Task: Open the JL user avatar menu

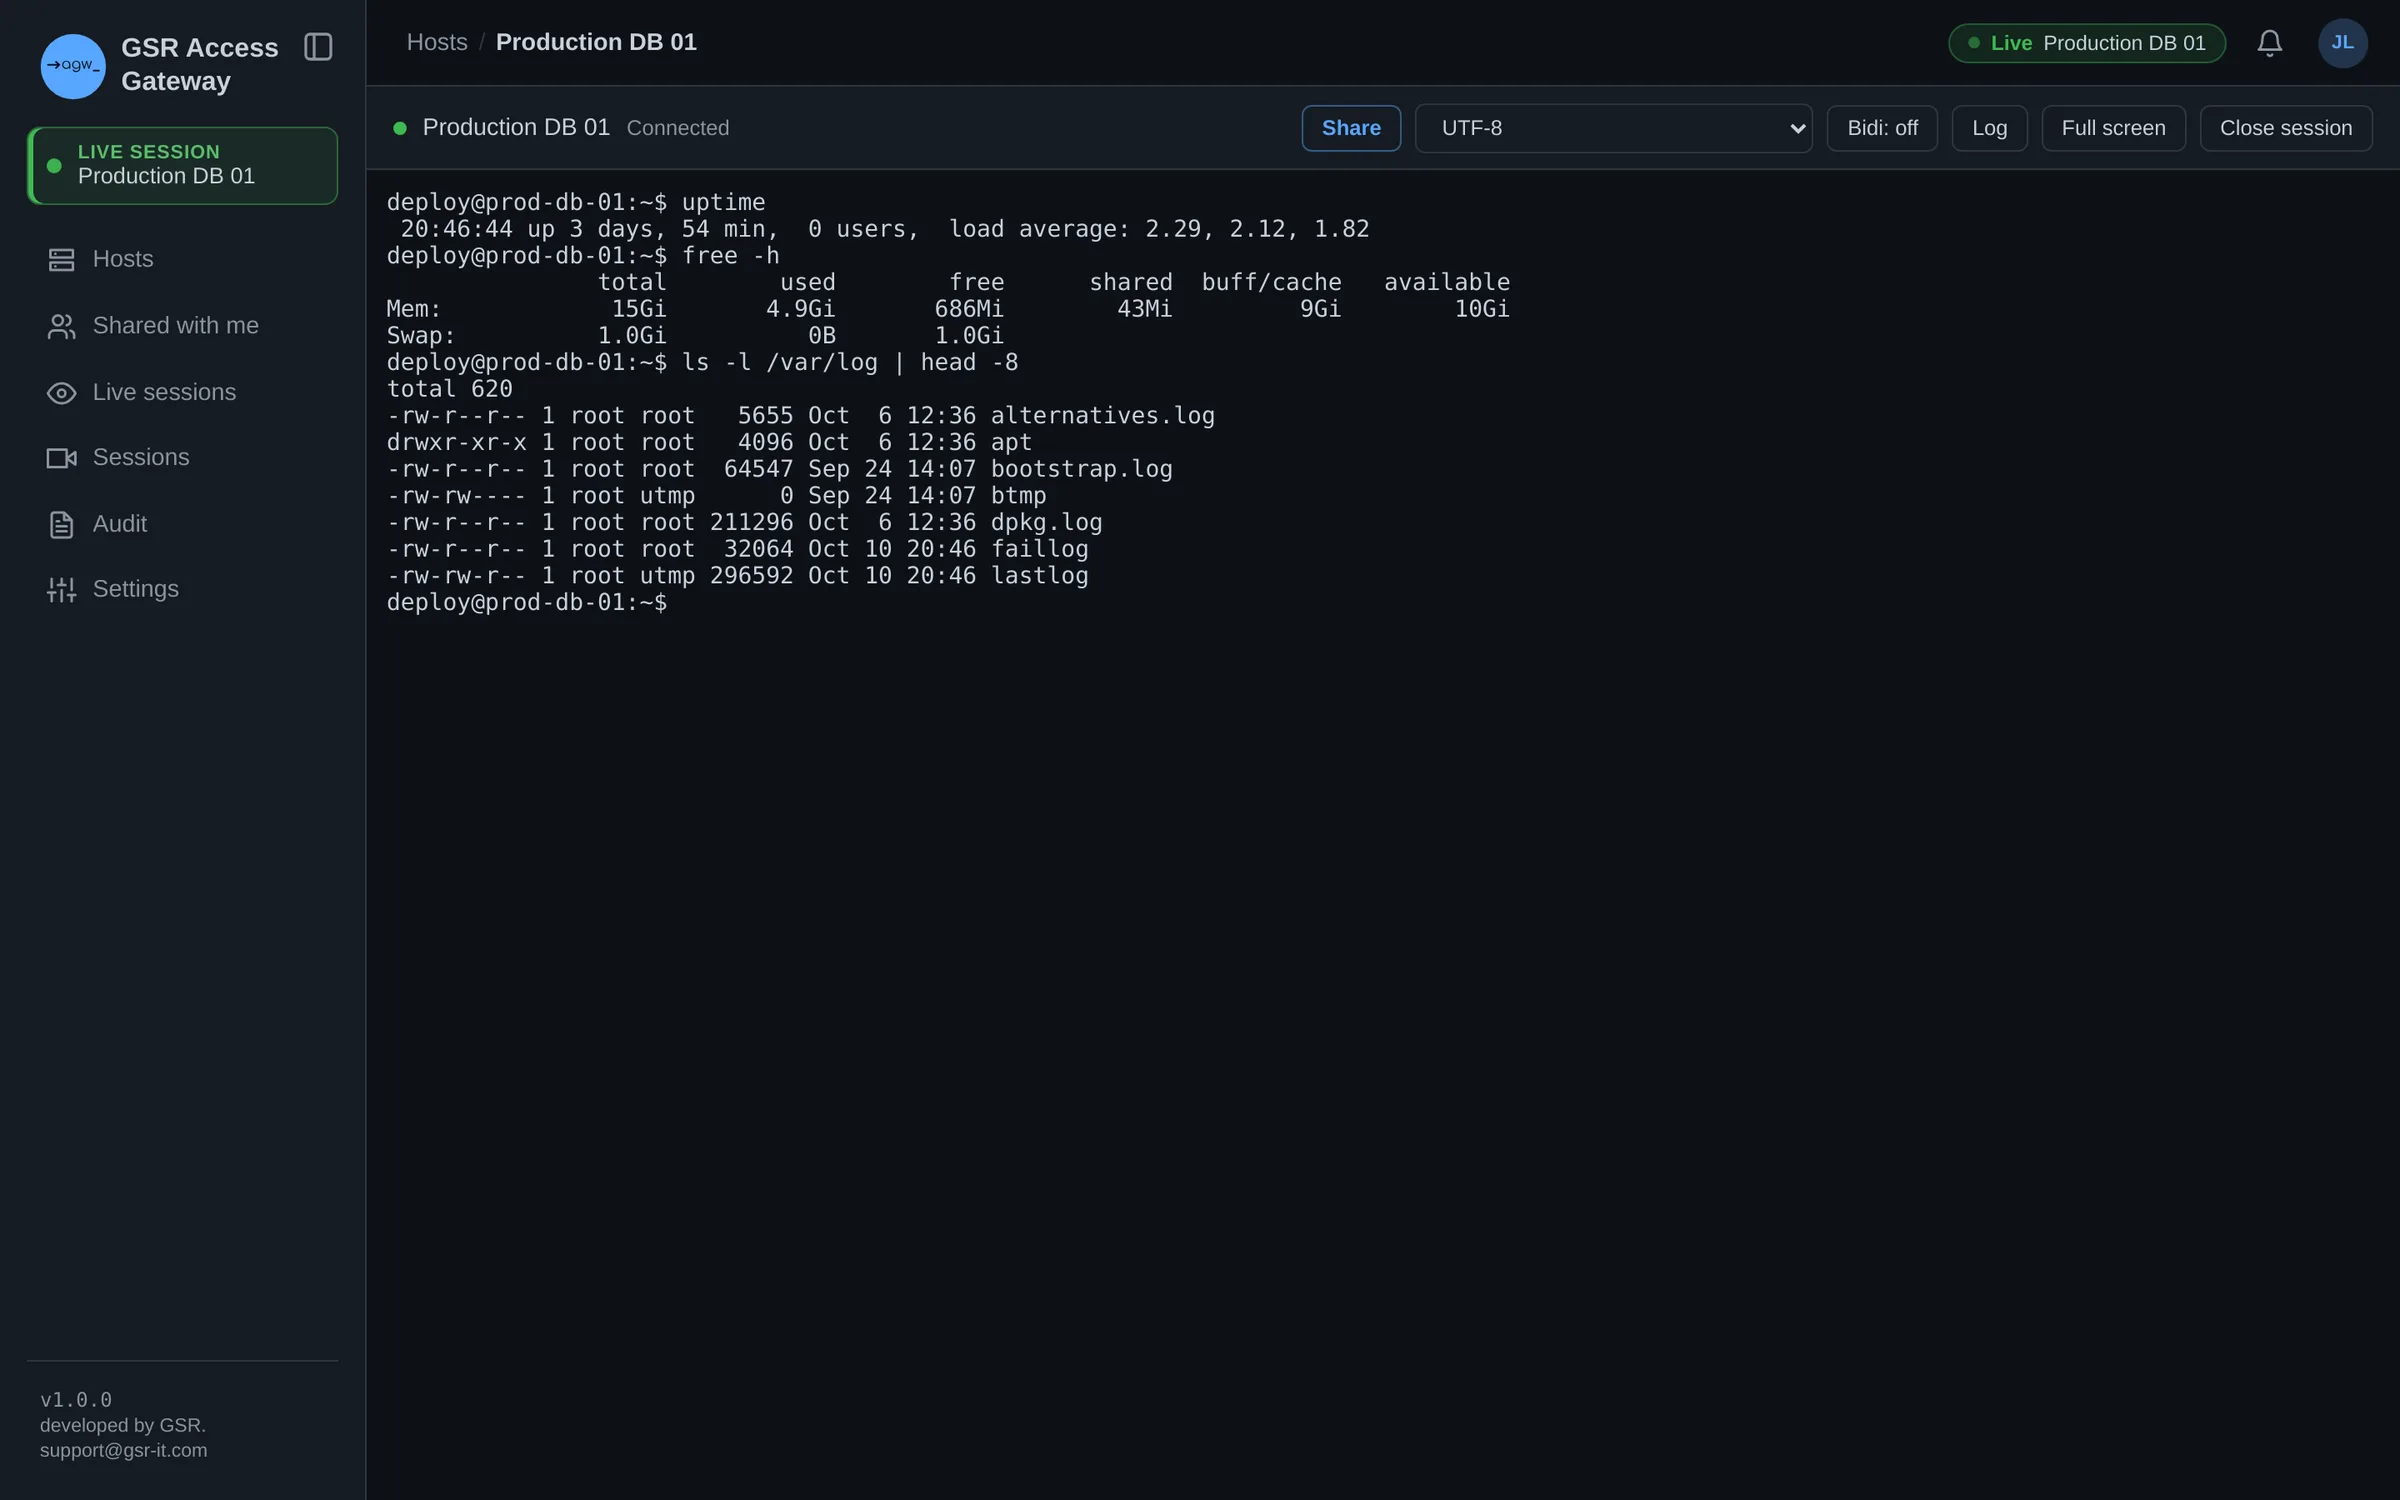Action: tap(2342, 43)
